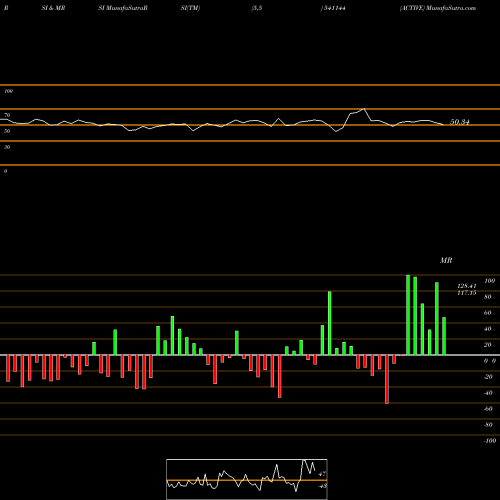Click the MR axis label -20
Viewport: 500px width, 500px height.
click(488, 377)
